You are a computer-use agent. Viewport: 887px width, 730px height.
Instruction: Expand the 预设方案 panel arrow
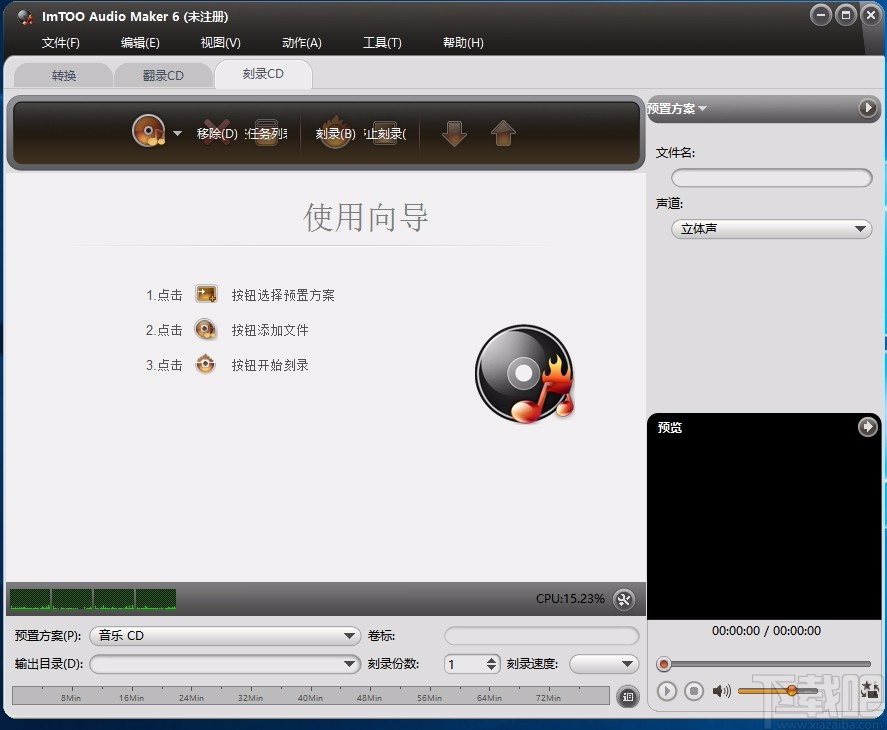tap(869, 108)
